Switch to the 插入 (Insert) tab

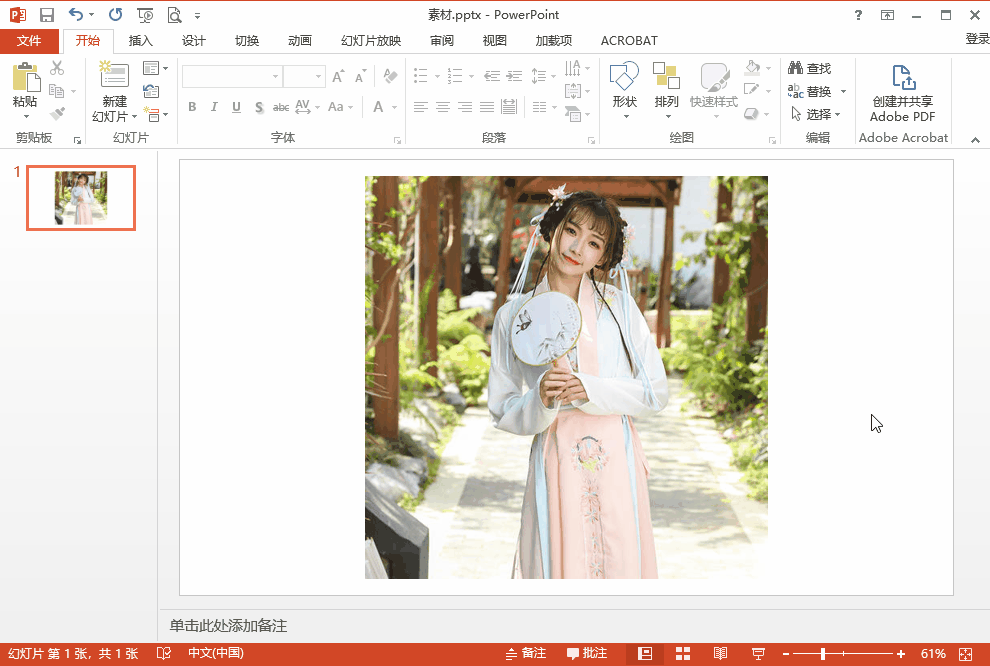pyautogui.click(x=140, y=41)
